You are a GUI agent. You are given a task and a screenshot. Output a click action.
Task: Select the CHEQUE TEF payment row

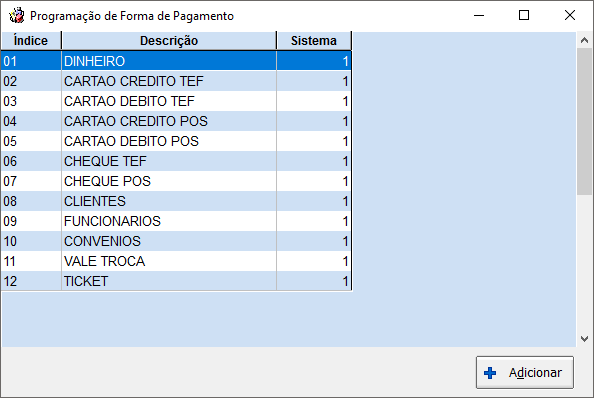[x=176, y=161]
